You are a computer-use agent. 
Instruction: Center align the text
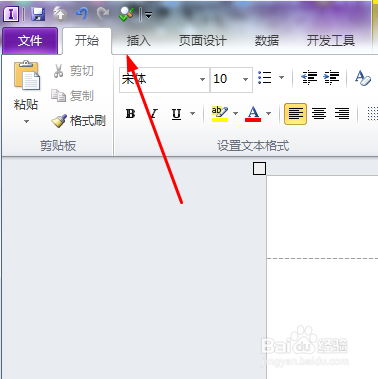pyautogui.click(x=319, y=114)
